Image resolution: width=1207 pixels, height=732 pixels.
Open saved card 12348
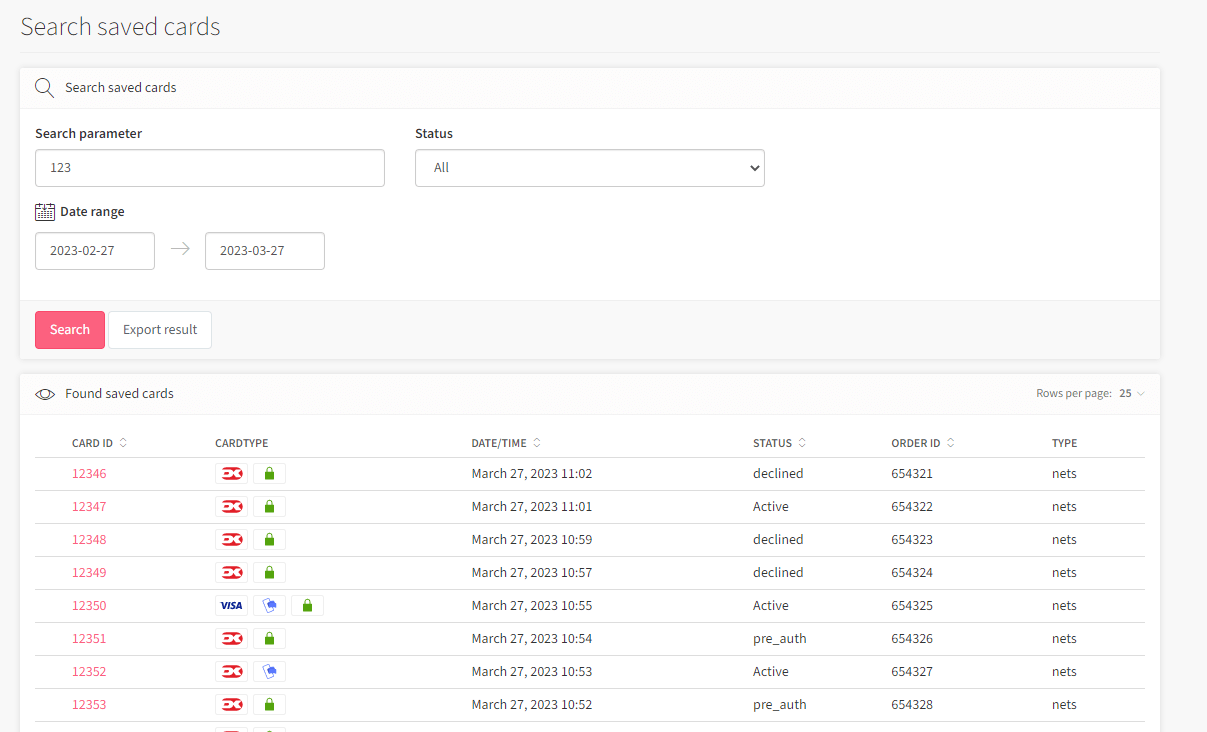click(89, 539)
